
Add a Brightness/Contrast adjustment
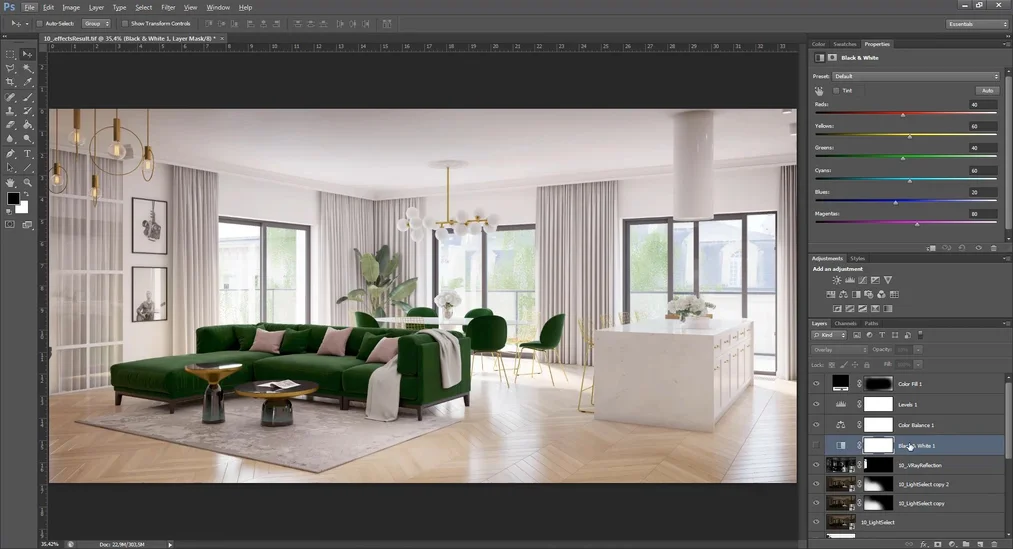[x=837, y=280]
